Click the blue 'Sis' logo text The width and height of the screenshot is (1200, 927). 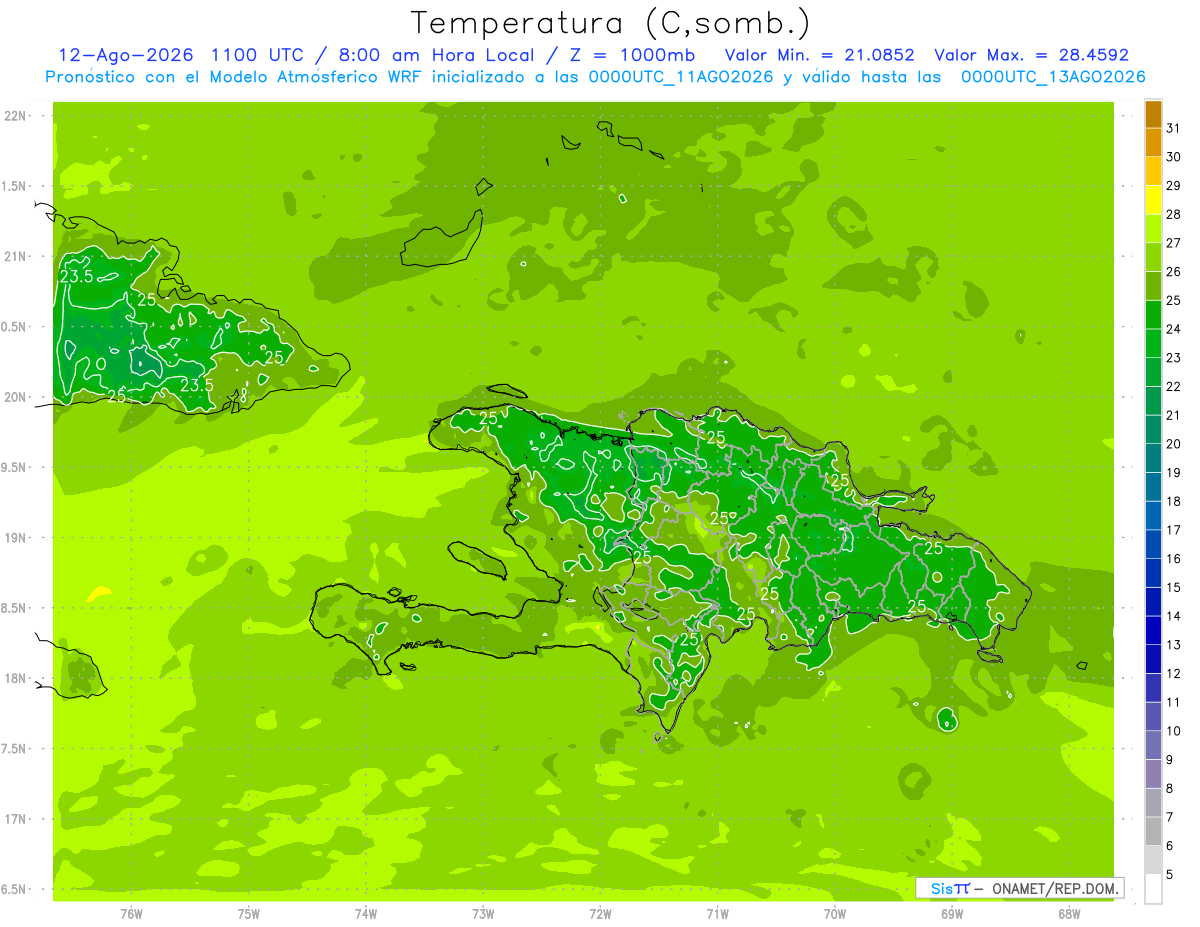[x=942, y=888]
